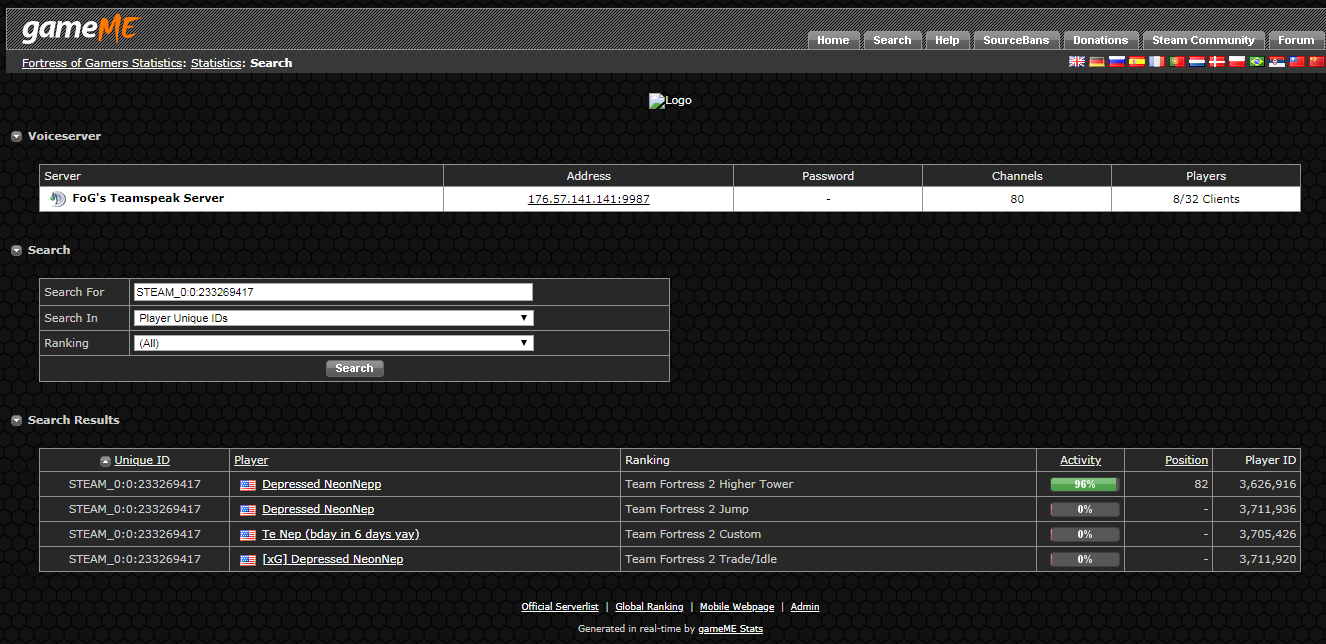Viewport: 1326px width, 644px height.
Task: Switch language with the Taiwanese flag
Action: pyautogui.click(x=1297, y=62)
